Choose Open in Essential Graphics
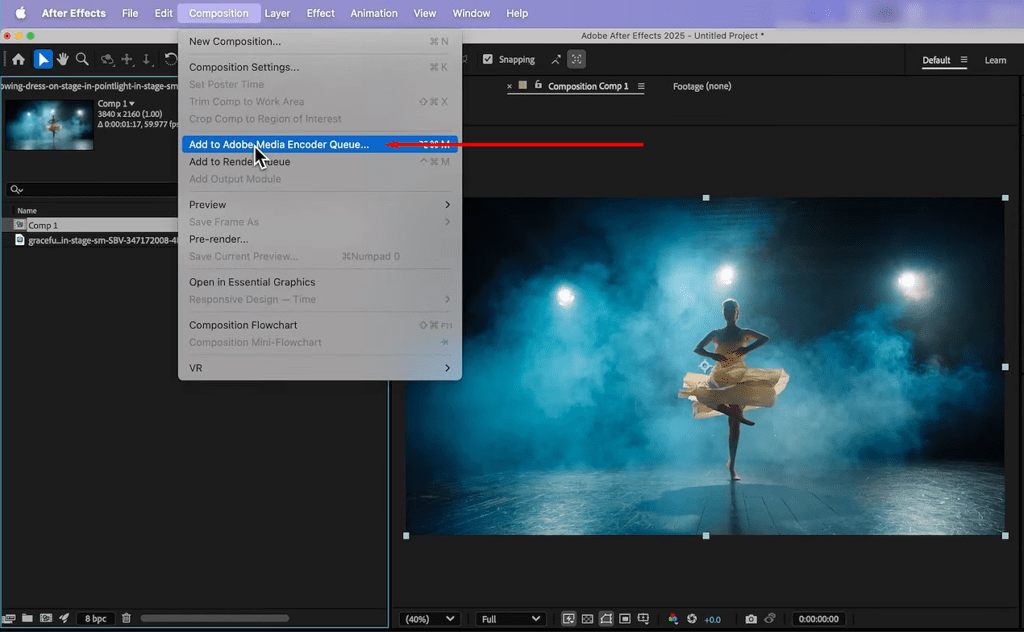 click(319, 282)
